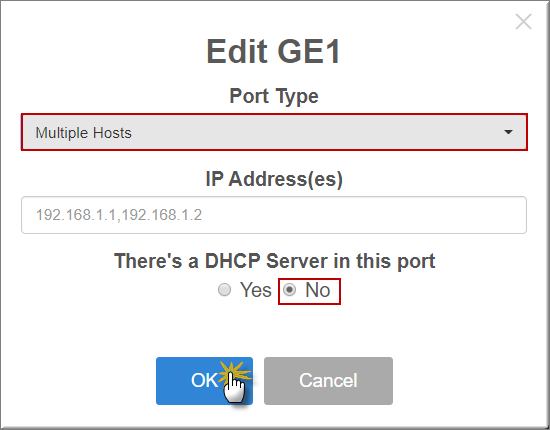
Task: Focus the IP Address(es) input field
Action: click(274, 215)
